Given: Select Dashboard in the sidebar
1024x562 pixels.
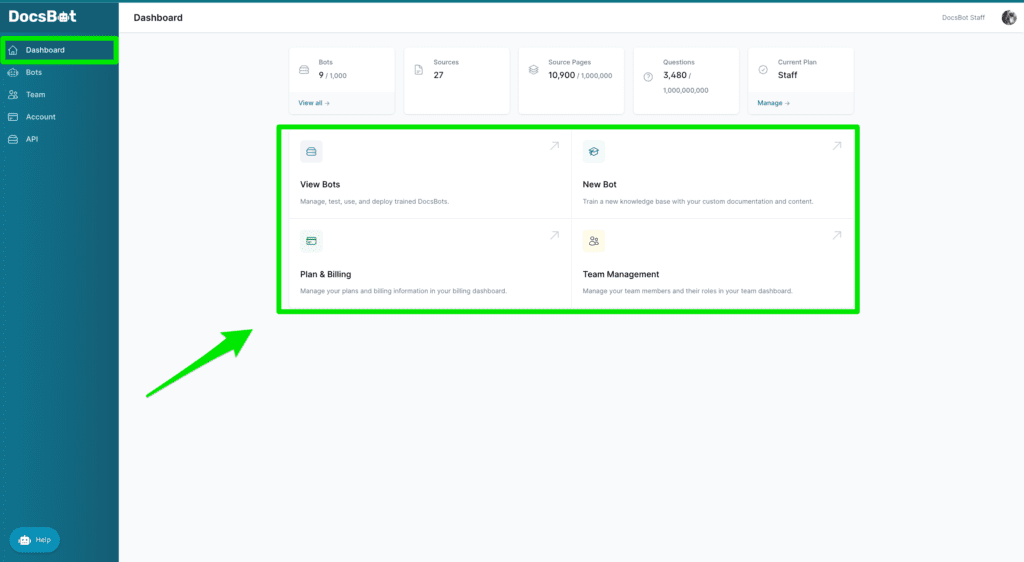Looking at the screenshot, I should click(x=45, y=50).
